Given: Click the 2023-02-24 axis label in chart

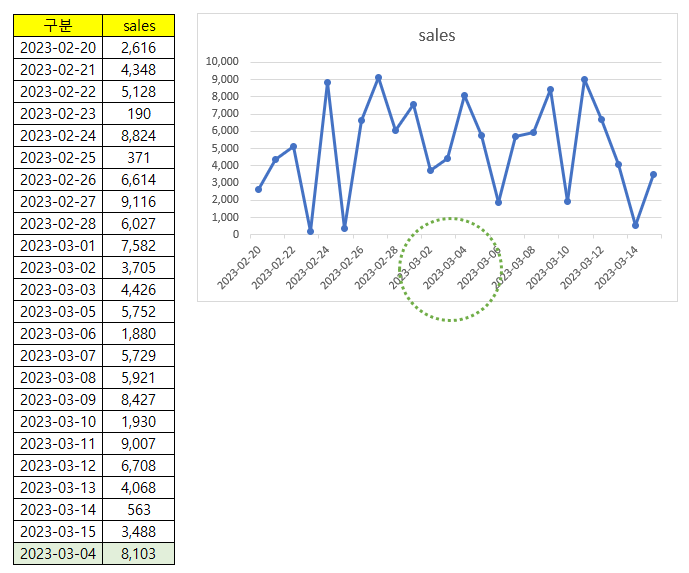Looking at the screenshot, I should (308, 268).
